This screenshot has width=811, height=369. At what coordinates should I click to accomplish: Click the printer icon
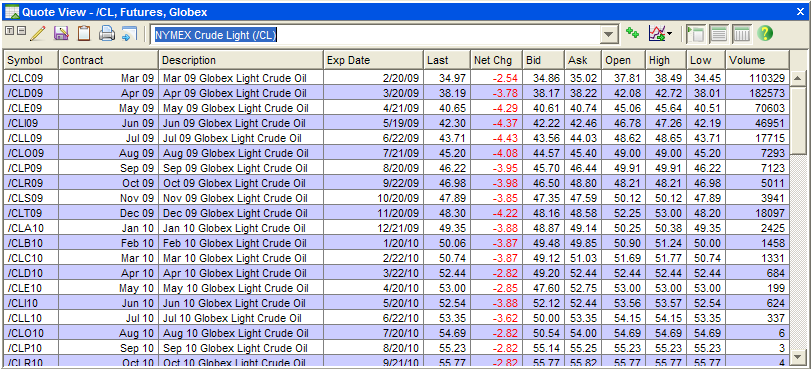coord(107,34)
